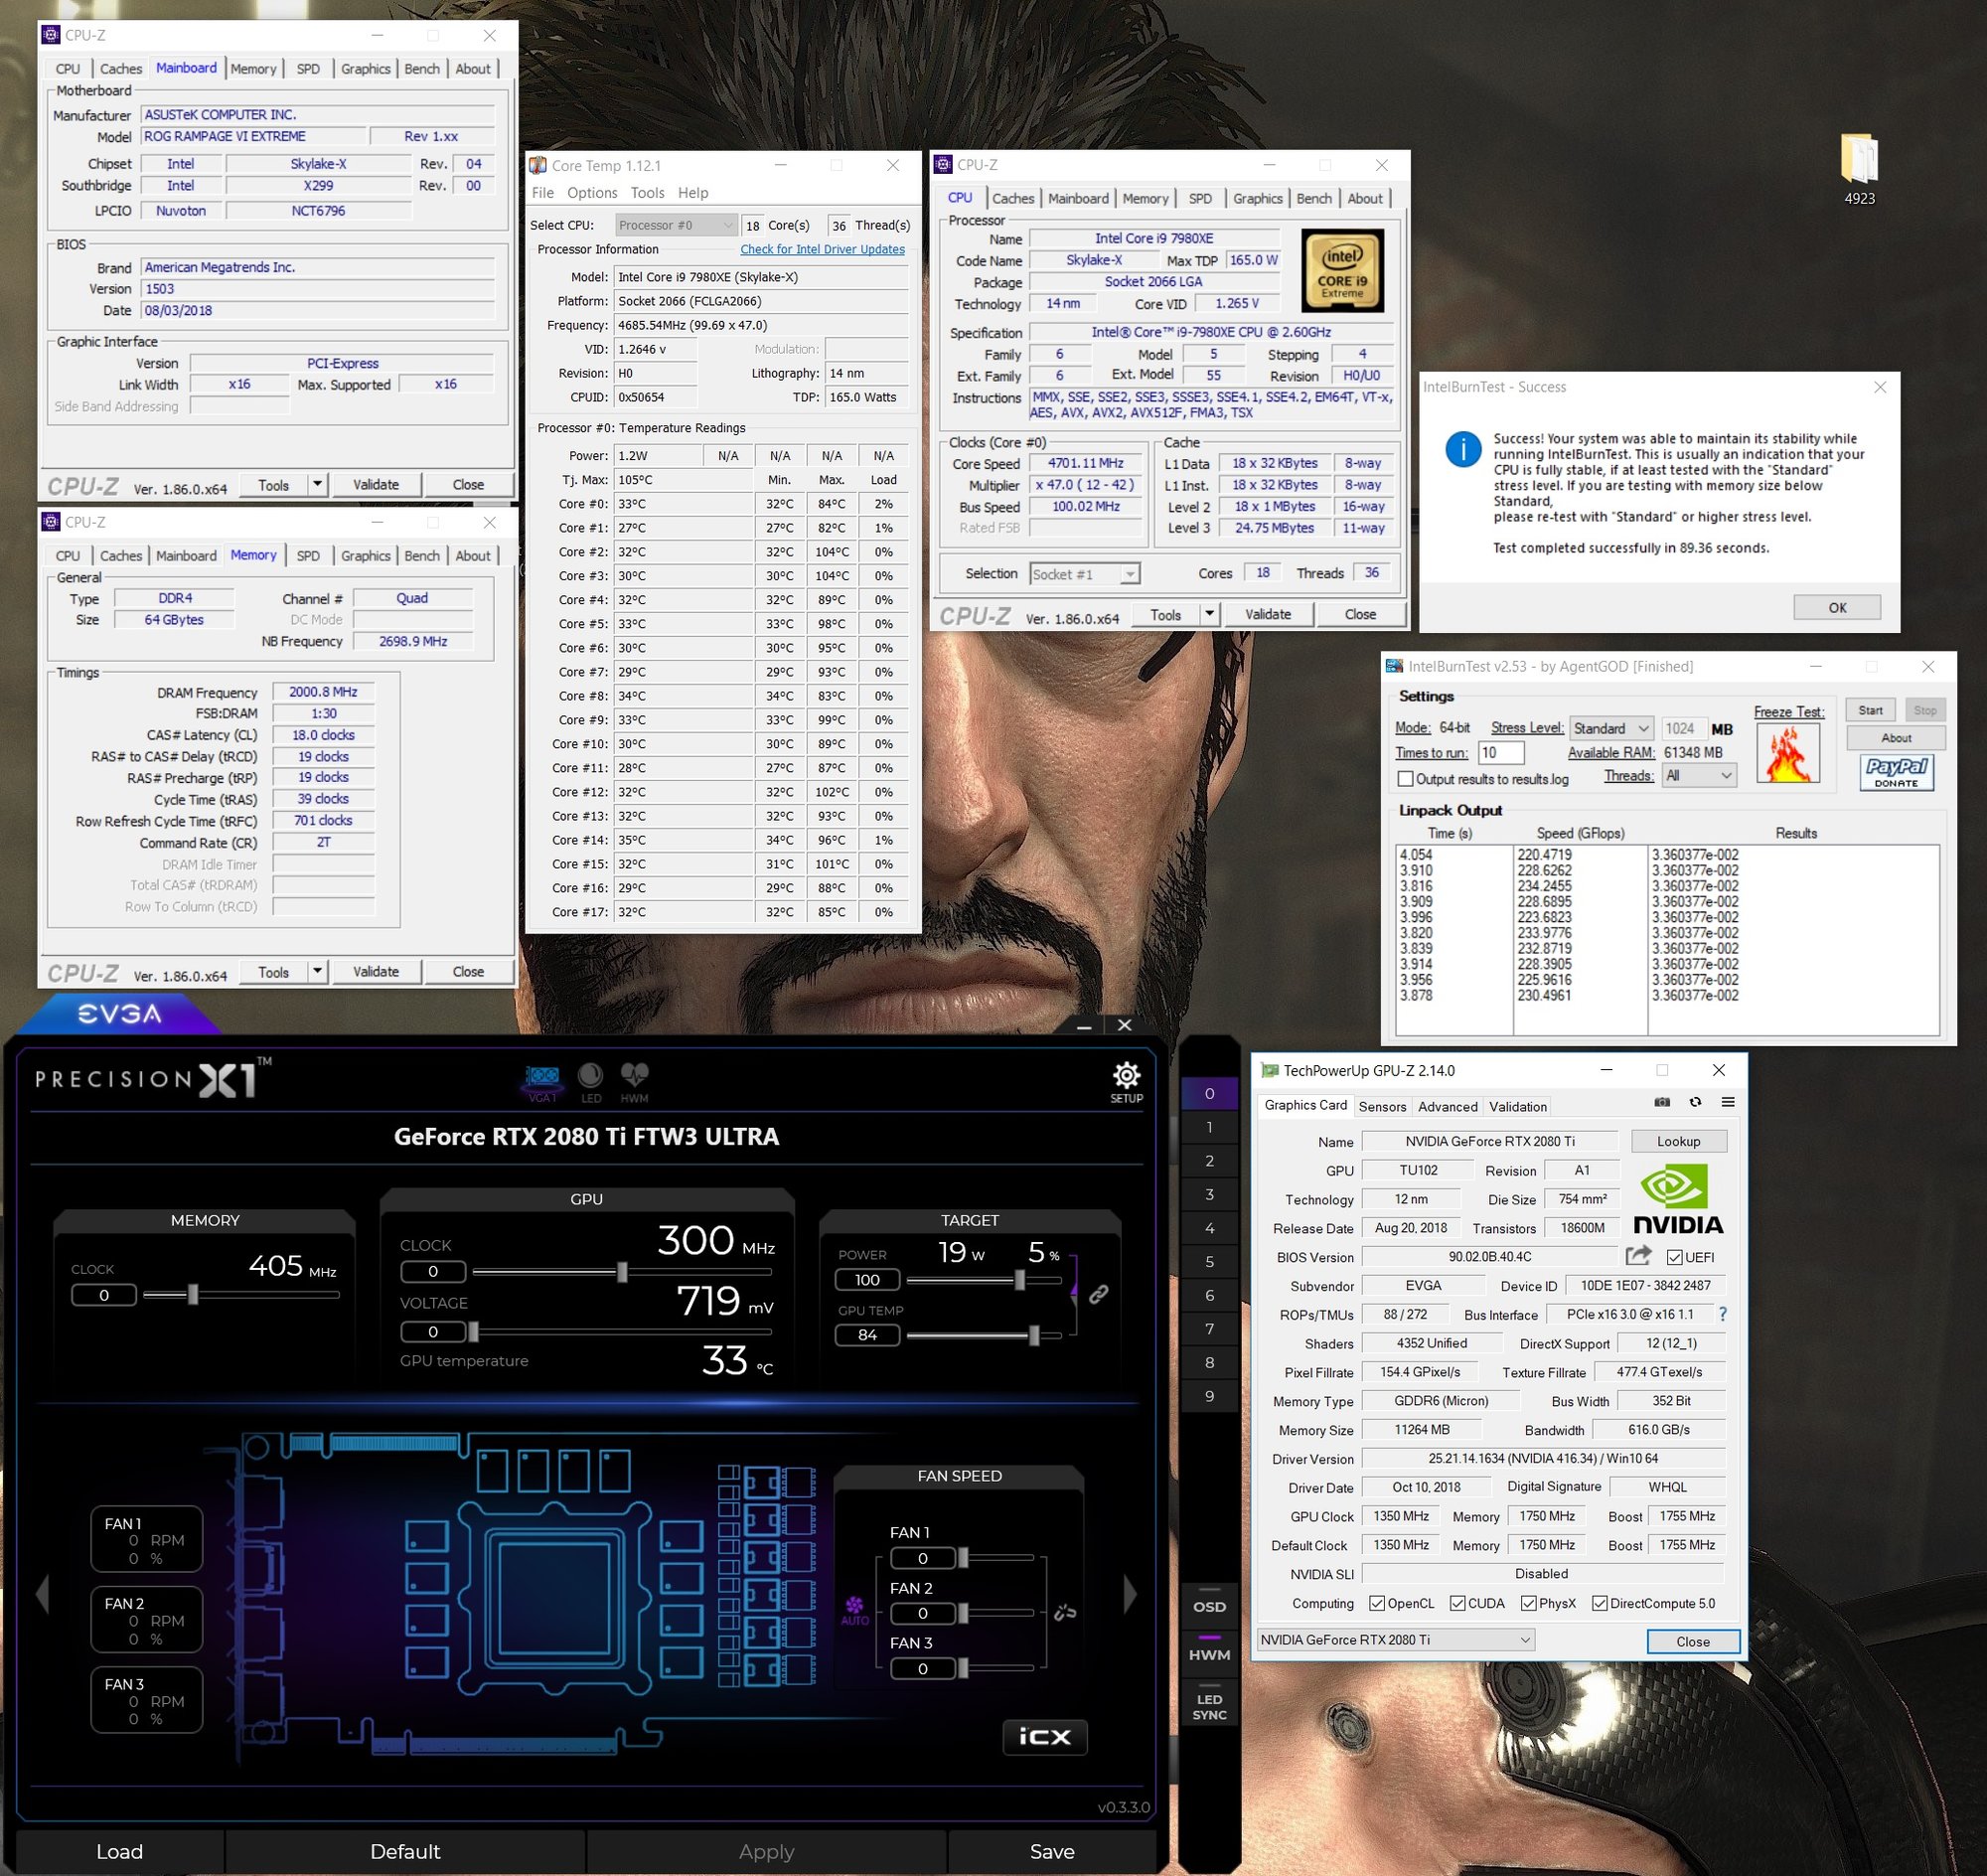
Task: Expand the Processor #0 selection dropdown
Action: (x=676, y=225)
